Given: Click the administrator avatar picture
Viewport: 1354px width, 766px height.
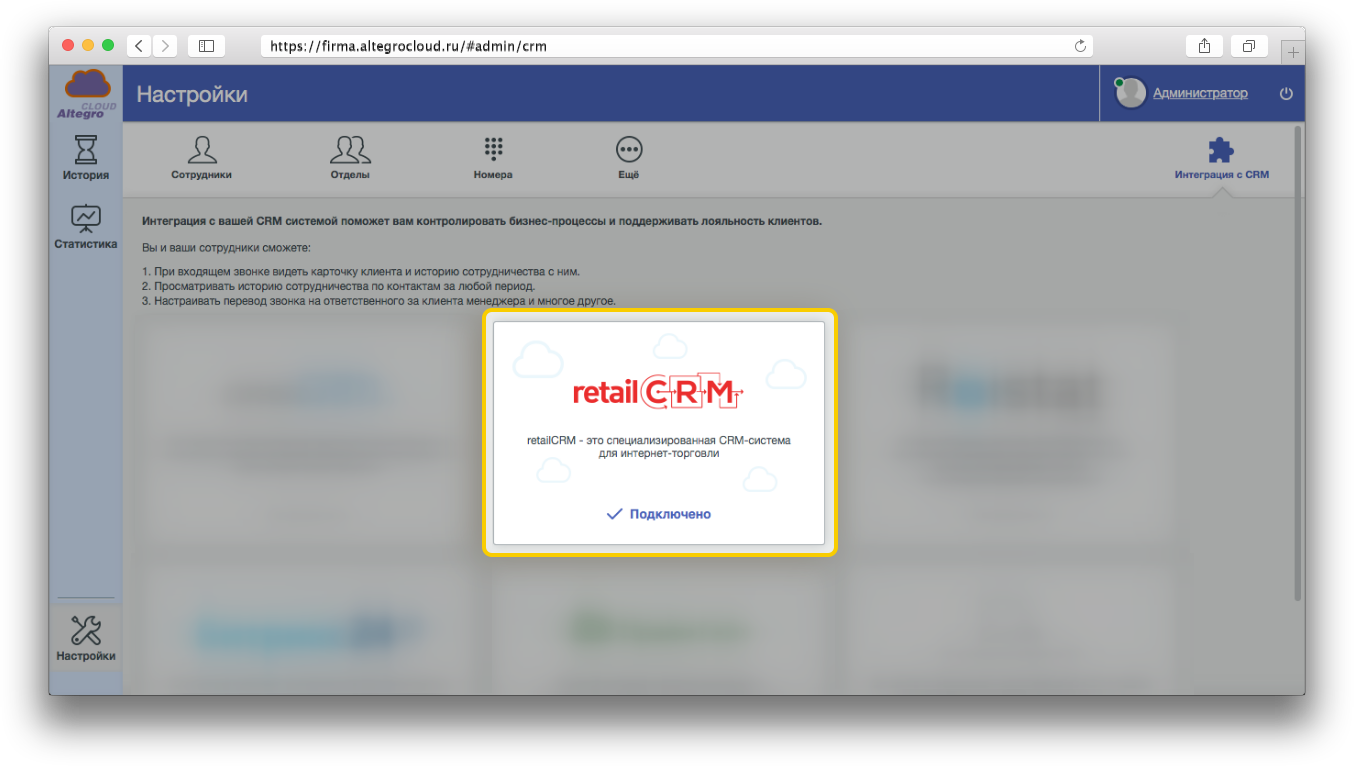Looking at the screenshot, I should coord(1131,93).
